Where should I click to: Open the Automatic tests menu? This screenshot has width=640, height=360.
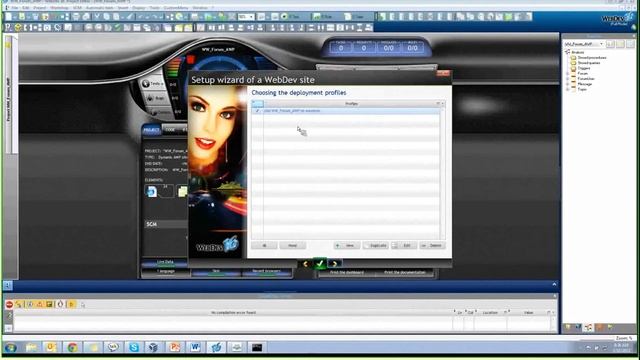100,7
